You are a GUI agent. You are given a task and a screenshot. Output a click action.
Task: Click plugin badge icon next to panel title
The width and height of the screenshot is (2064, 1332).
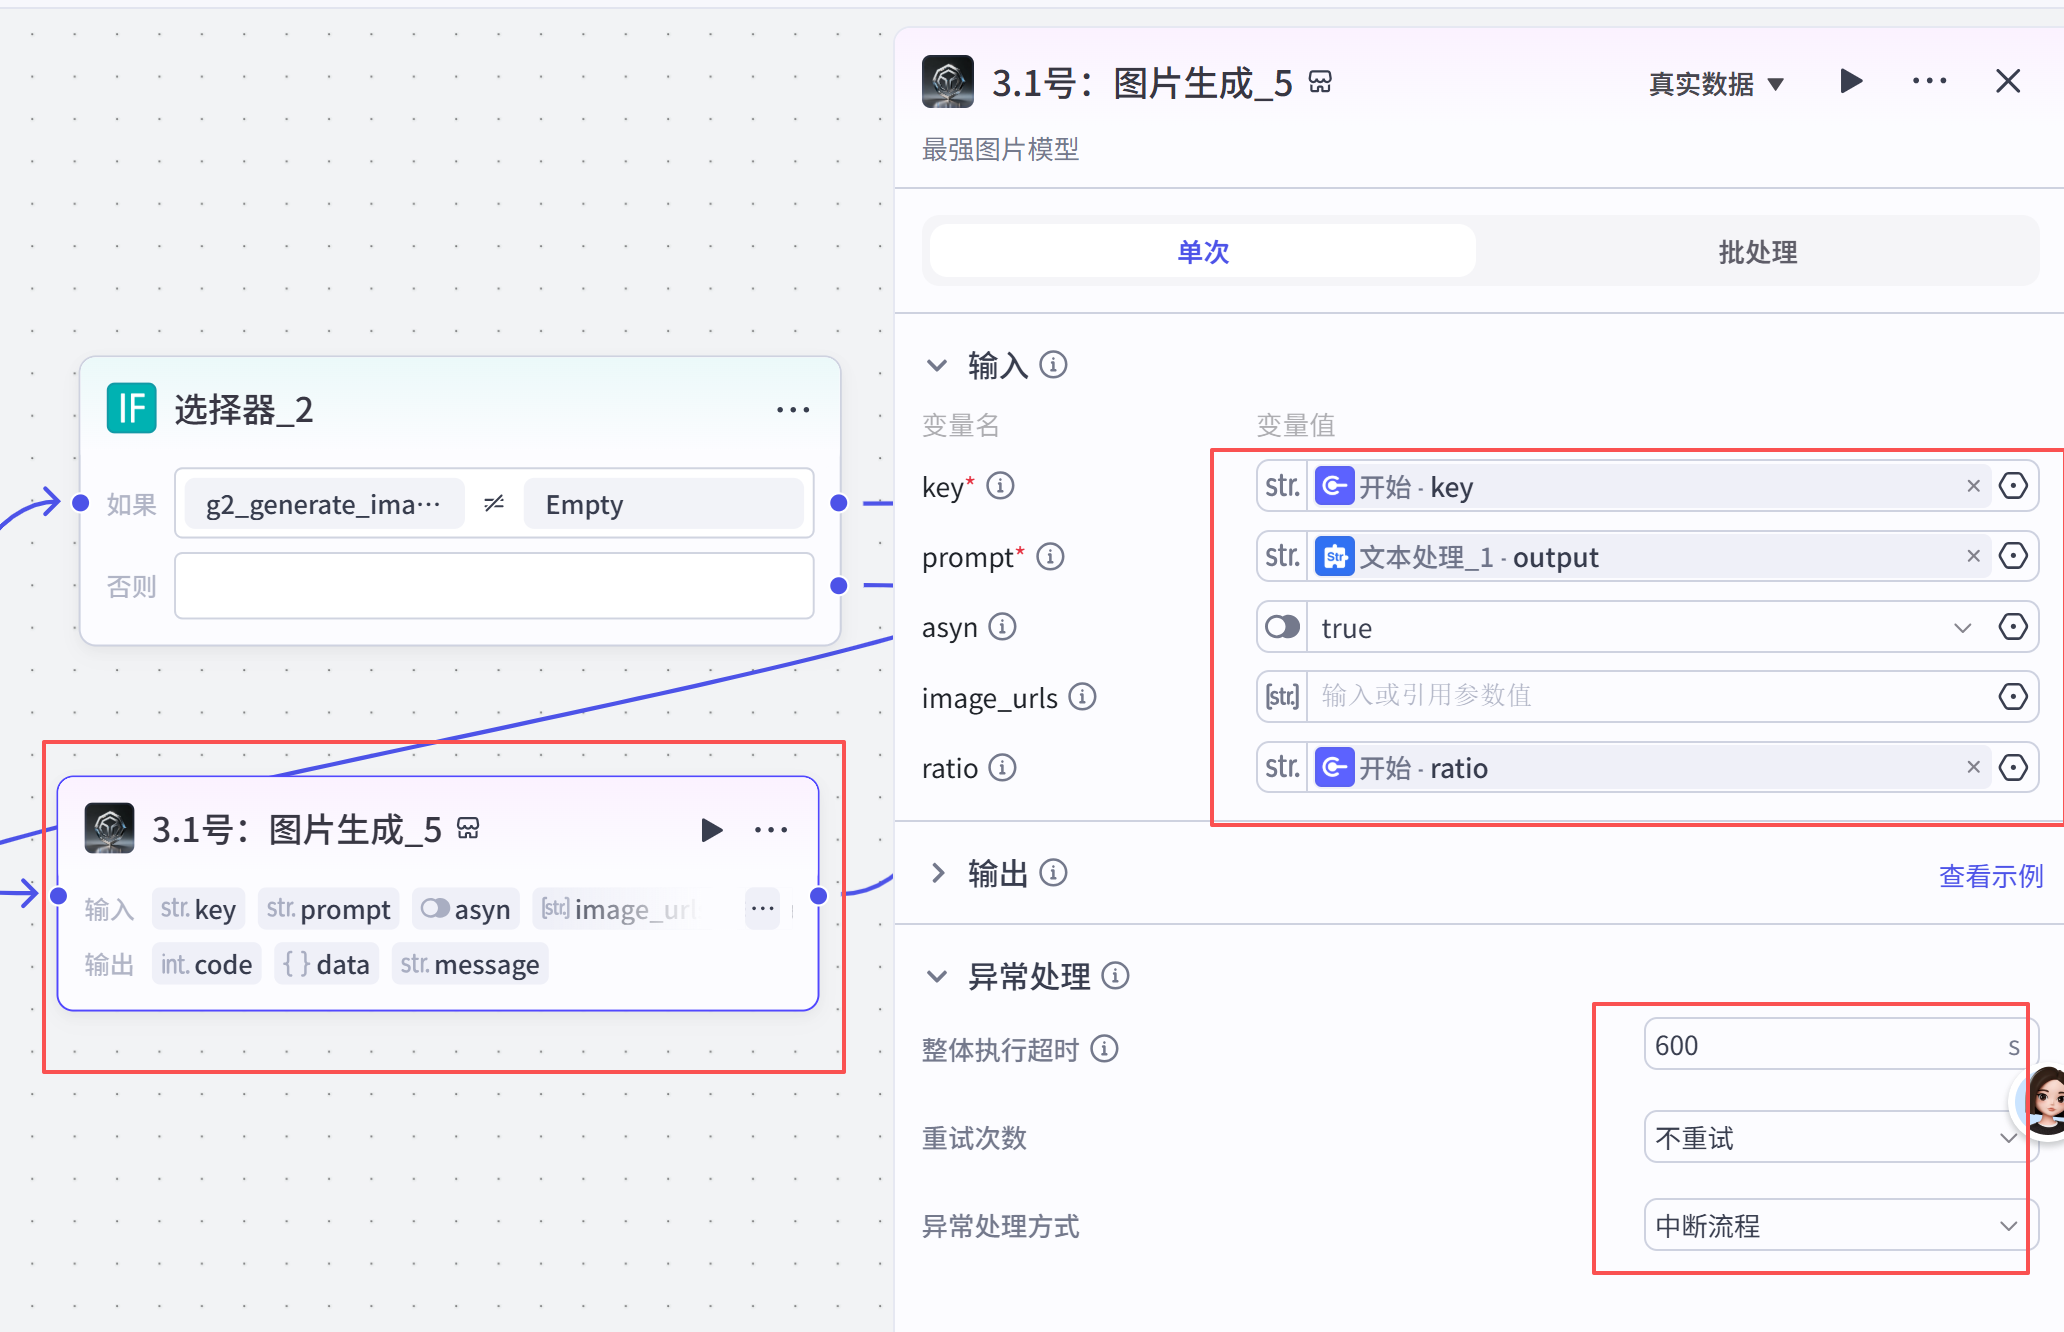coord(1320,82)
